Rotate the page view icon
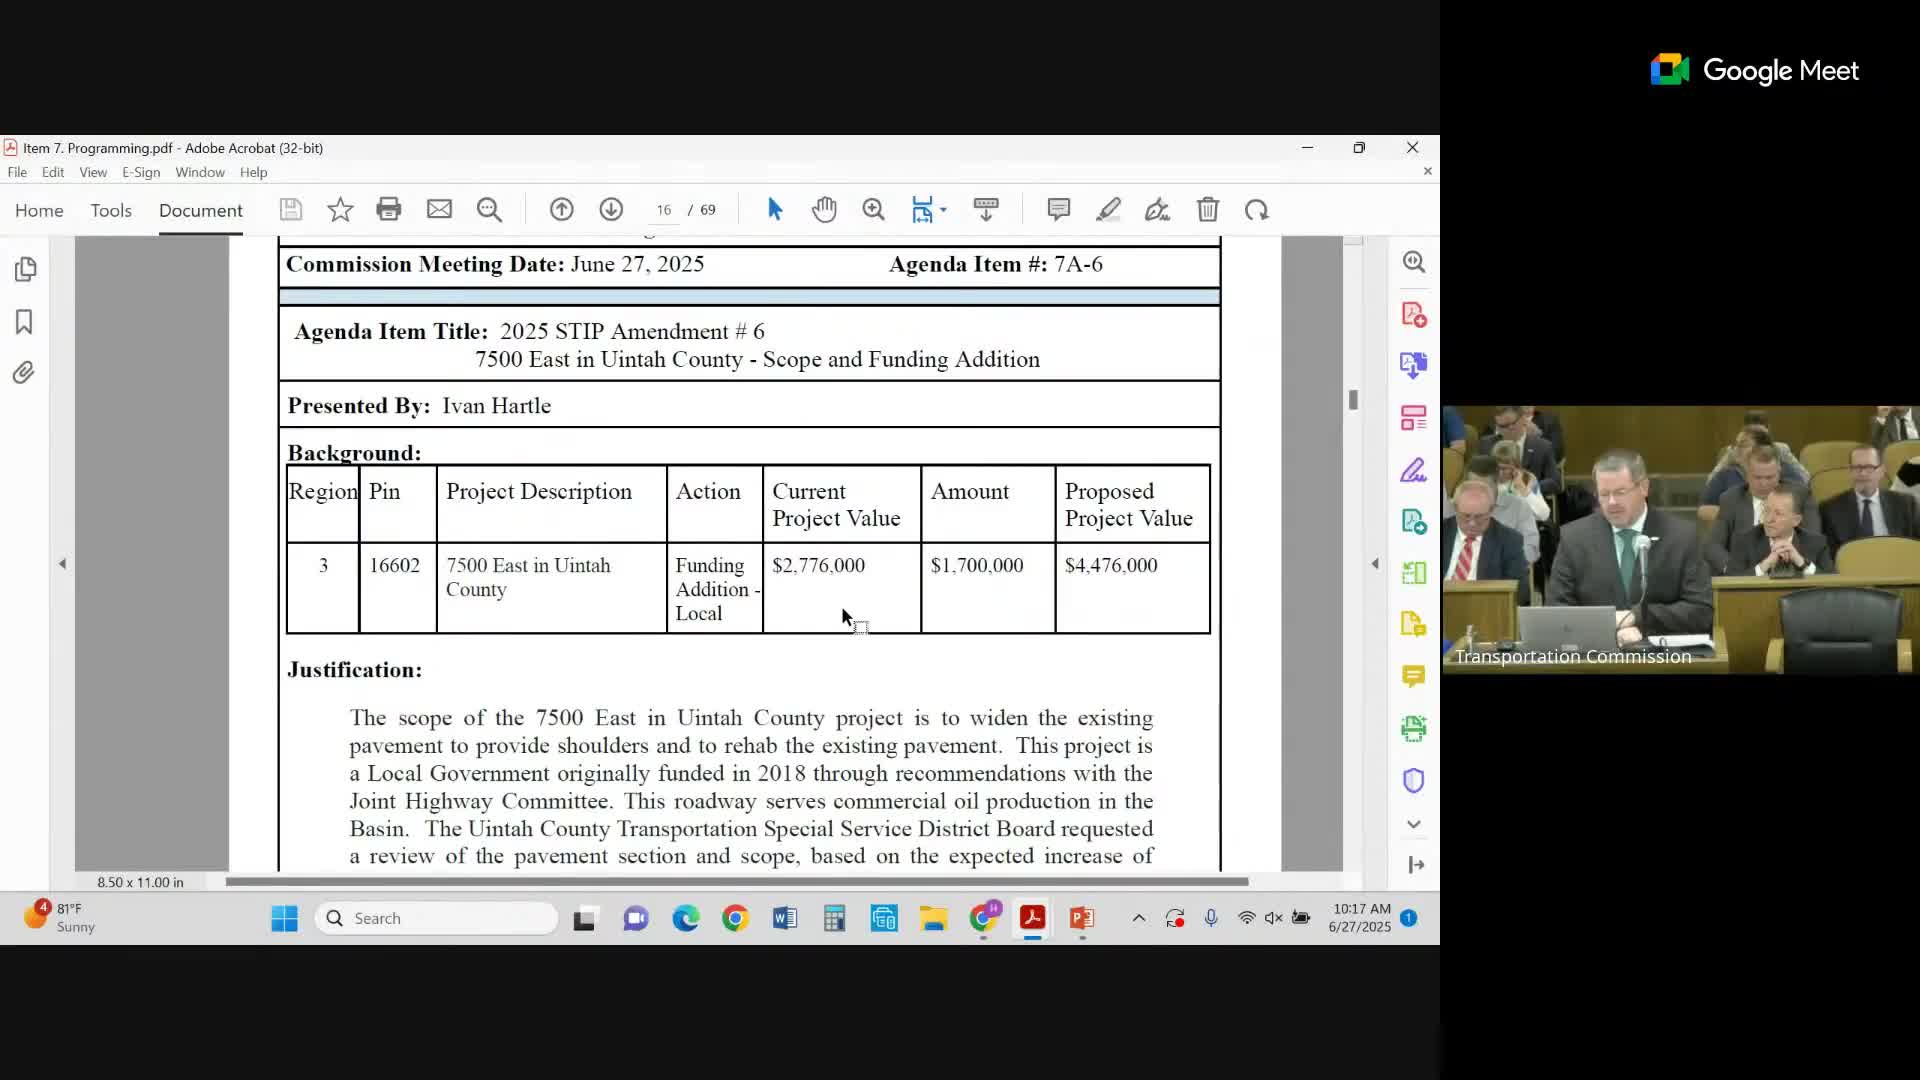 [1257, 210]
